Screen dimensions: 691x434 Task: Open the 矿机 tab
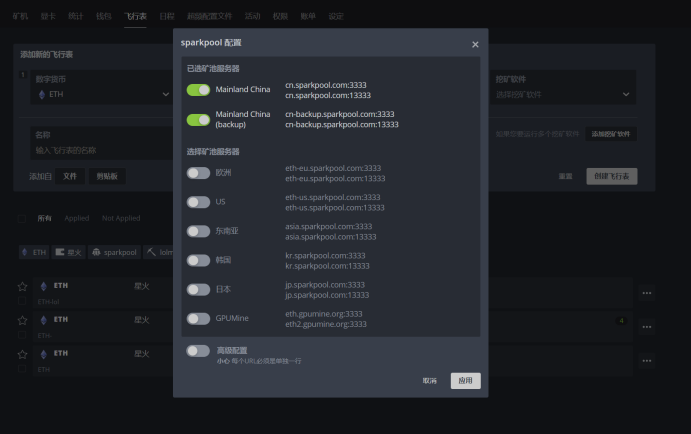pyautogui.click(x=20, y=16)
